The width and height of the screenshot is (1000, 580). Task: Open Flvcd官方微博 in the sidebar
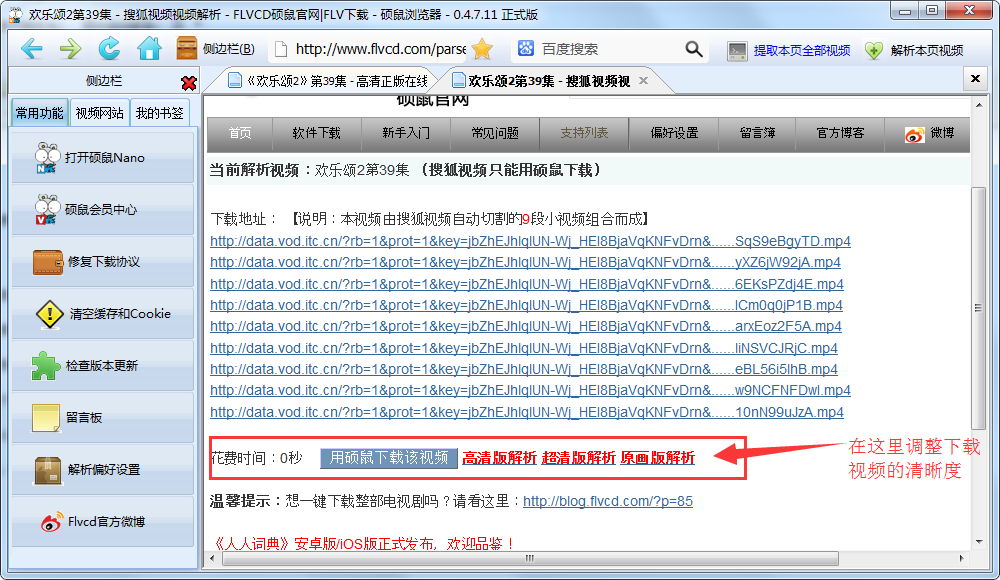pyautogui.click(x=103, y=522)
